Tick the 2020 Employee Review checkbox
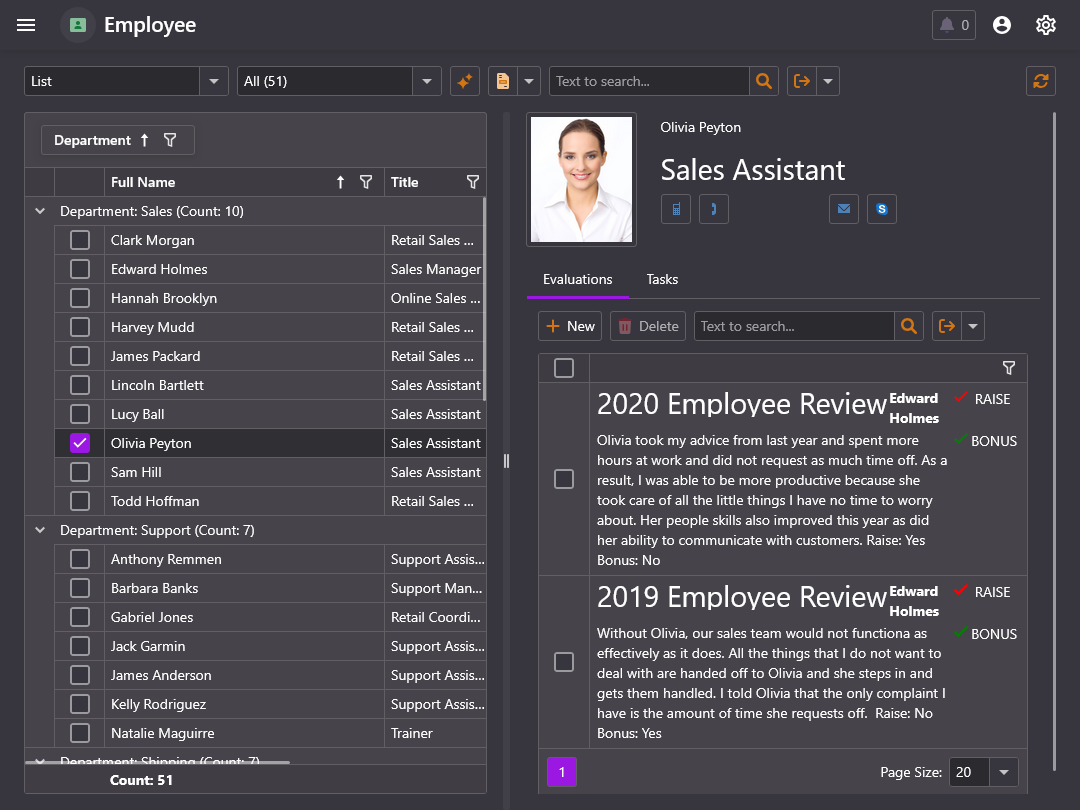 pyautogui.click(x=564, y=479)
